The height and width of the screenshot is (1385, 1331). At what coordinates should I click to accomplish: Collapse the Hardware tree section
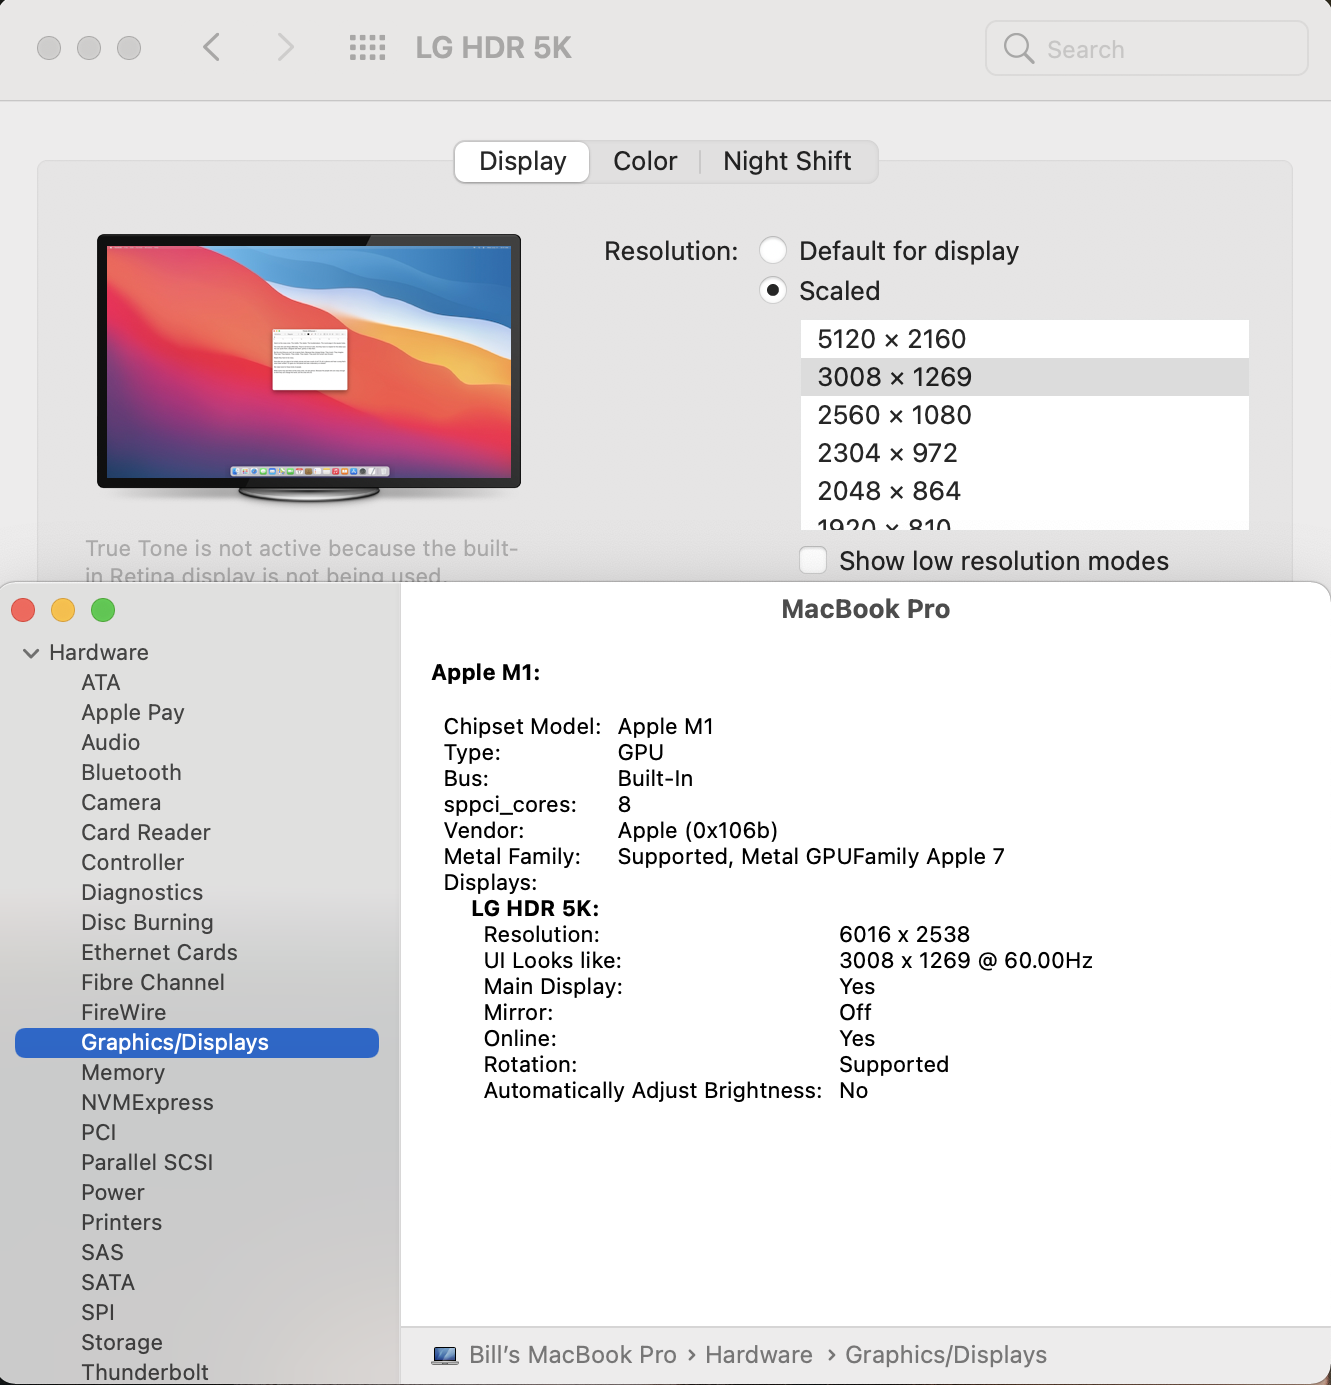click(x=31, y=653)
